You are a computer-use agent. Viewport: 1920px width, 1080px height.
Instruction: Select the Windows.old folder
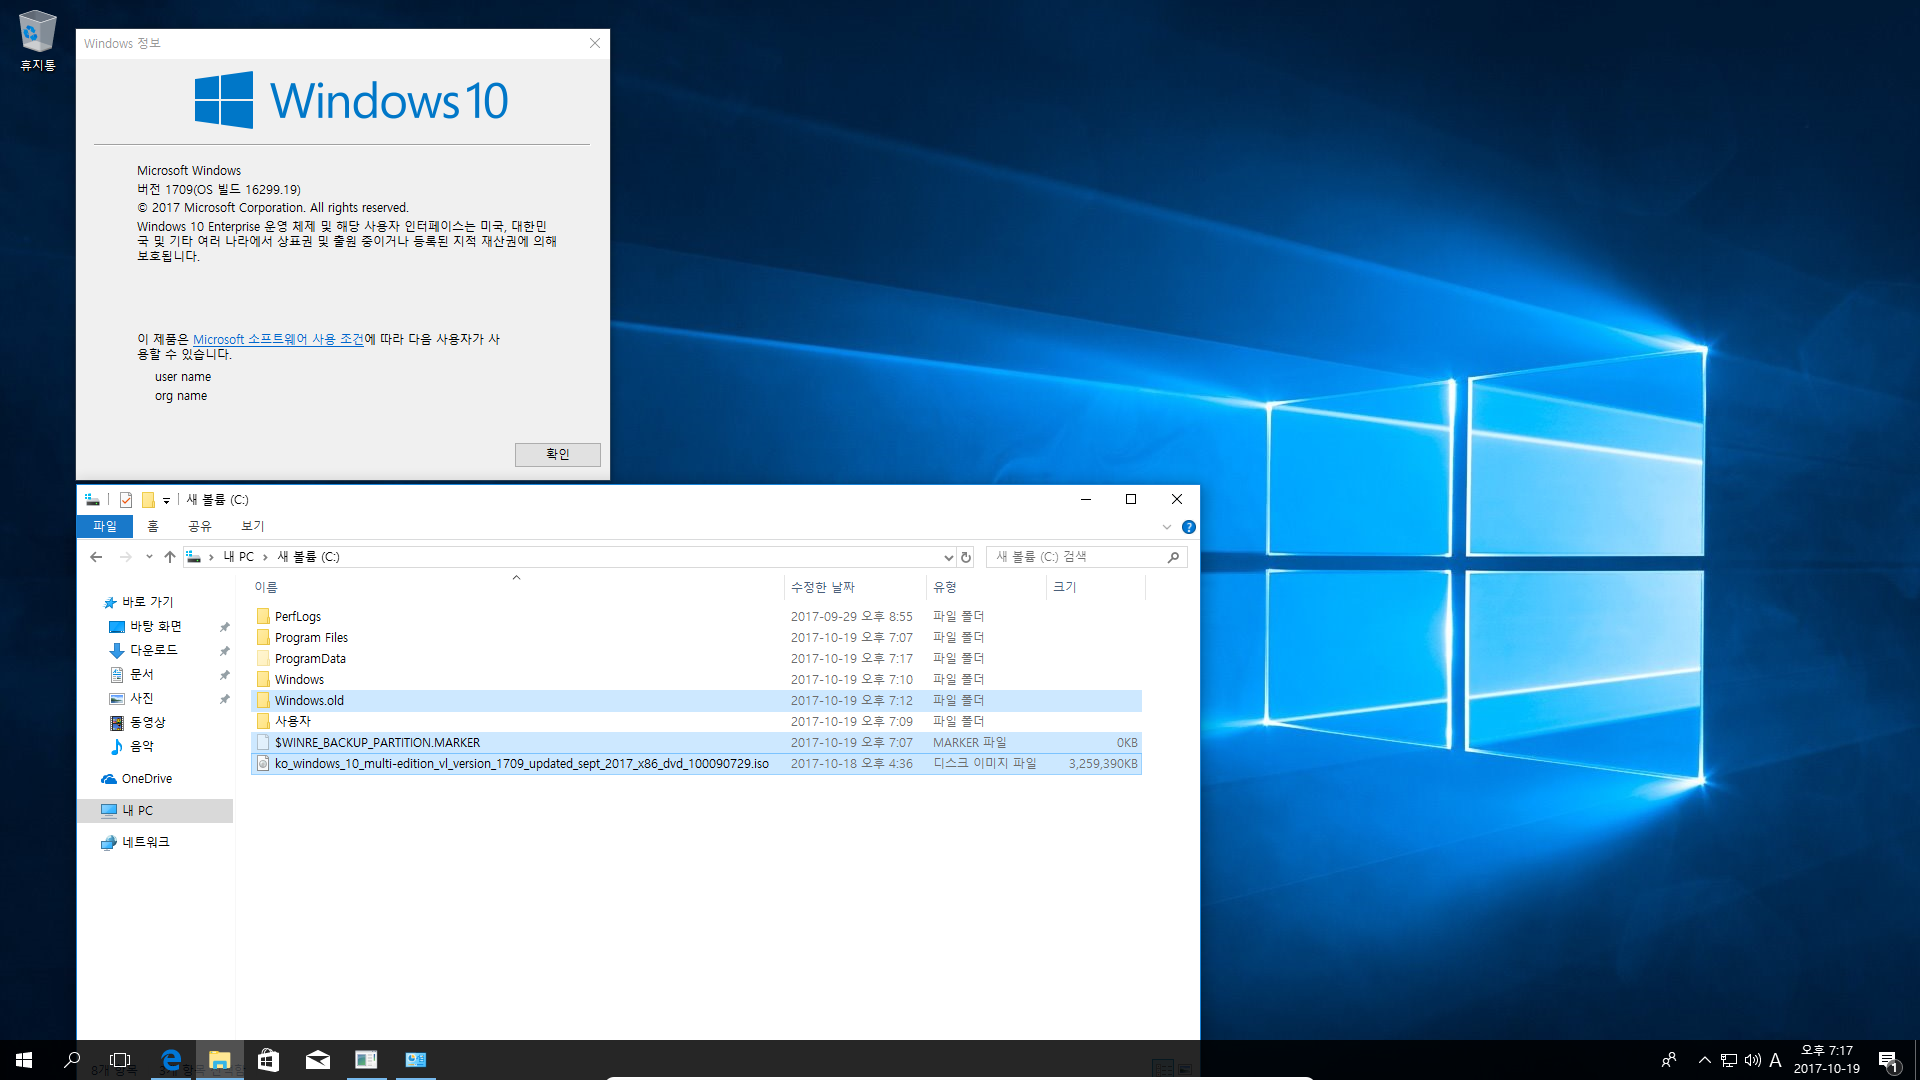pos(696,700)
